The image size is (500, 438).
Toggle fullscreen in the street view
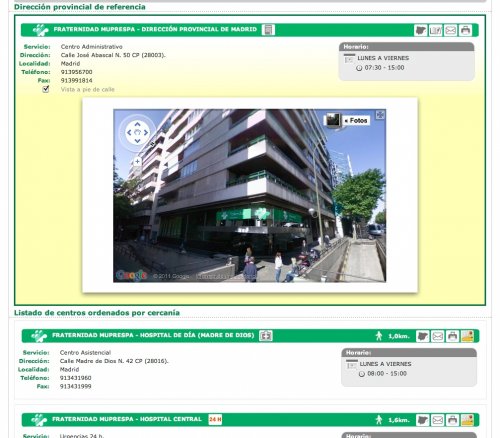[x=380, y=115]
